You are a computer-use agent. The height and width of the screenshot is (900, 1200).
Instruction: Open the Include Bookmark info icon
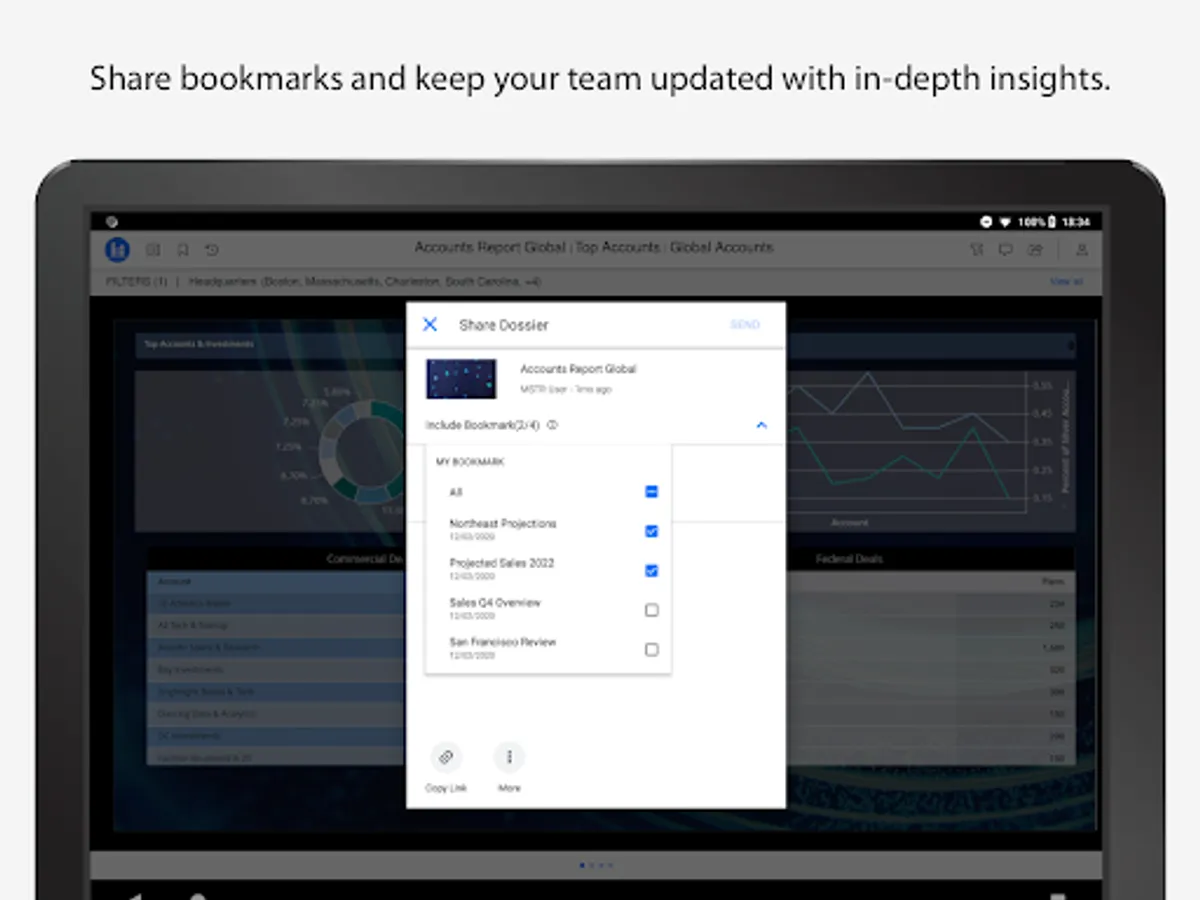coord(552,425)
